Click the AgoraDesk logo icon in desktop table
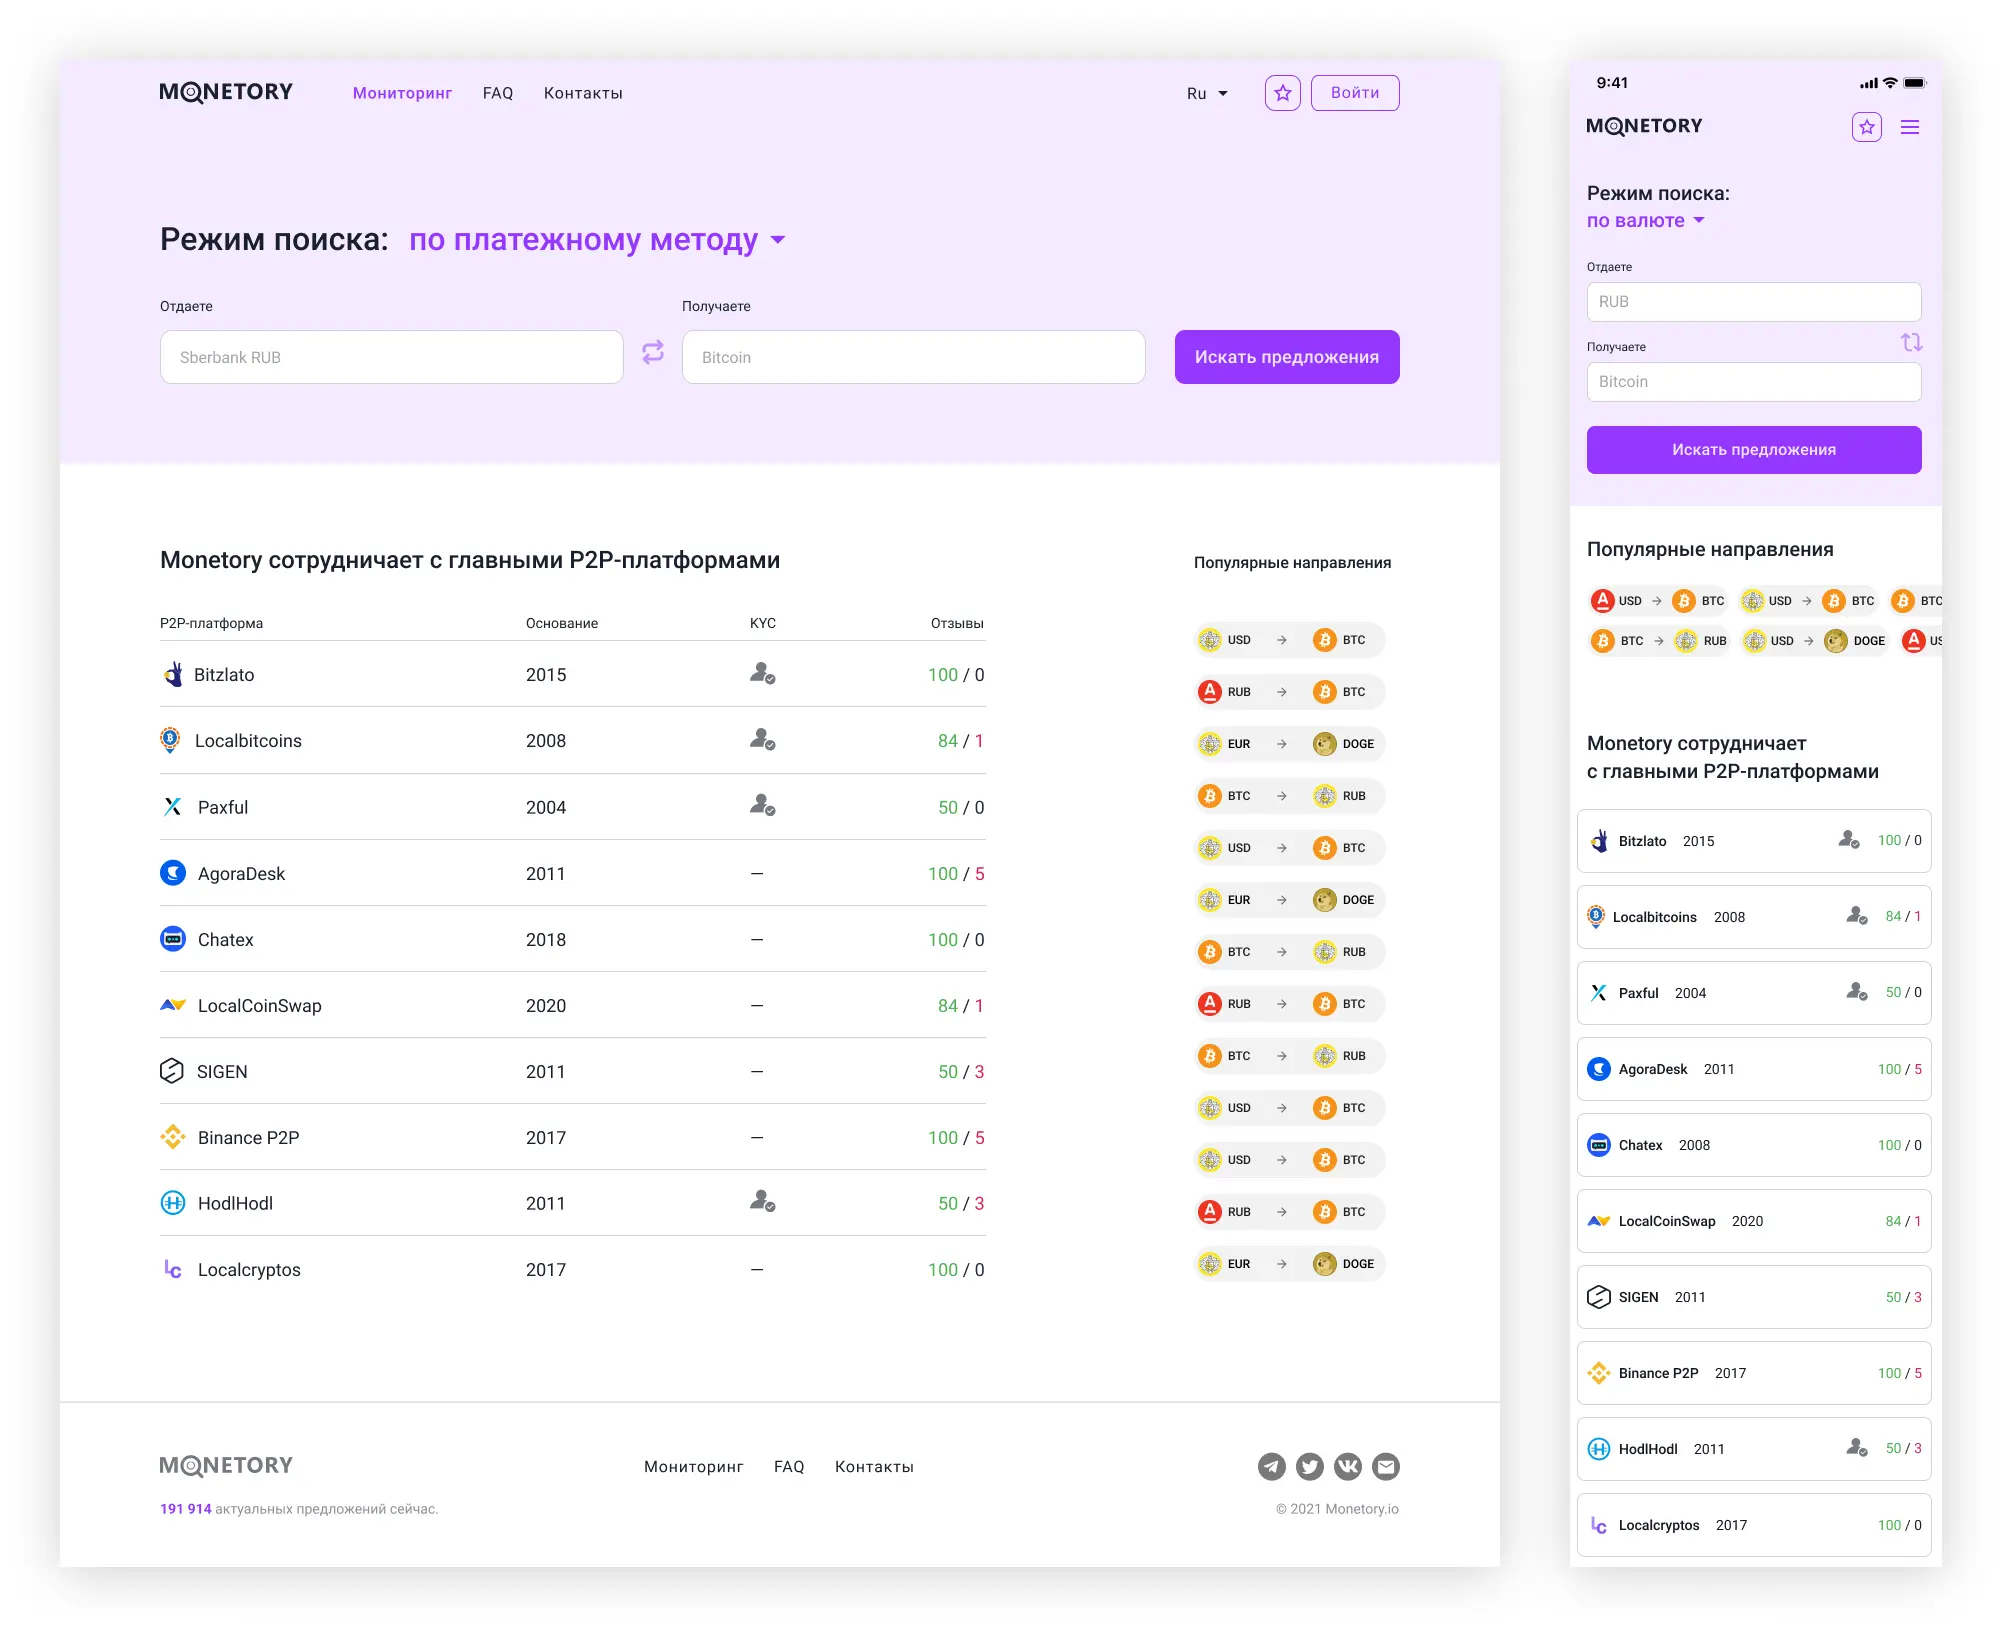This screenshot has height=1631, width=2002. [x=173, y=873]
